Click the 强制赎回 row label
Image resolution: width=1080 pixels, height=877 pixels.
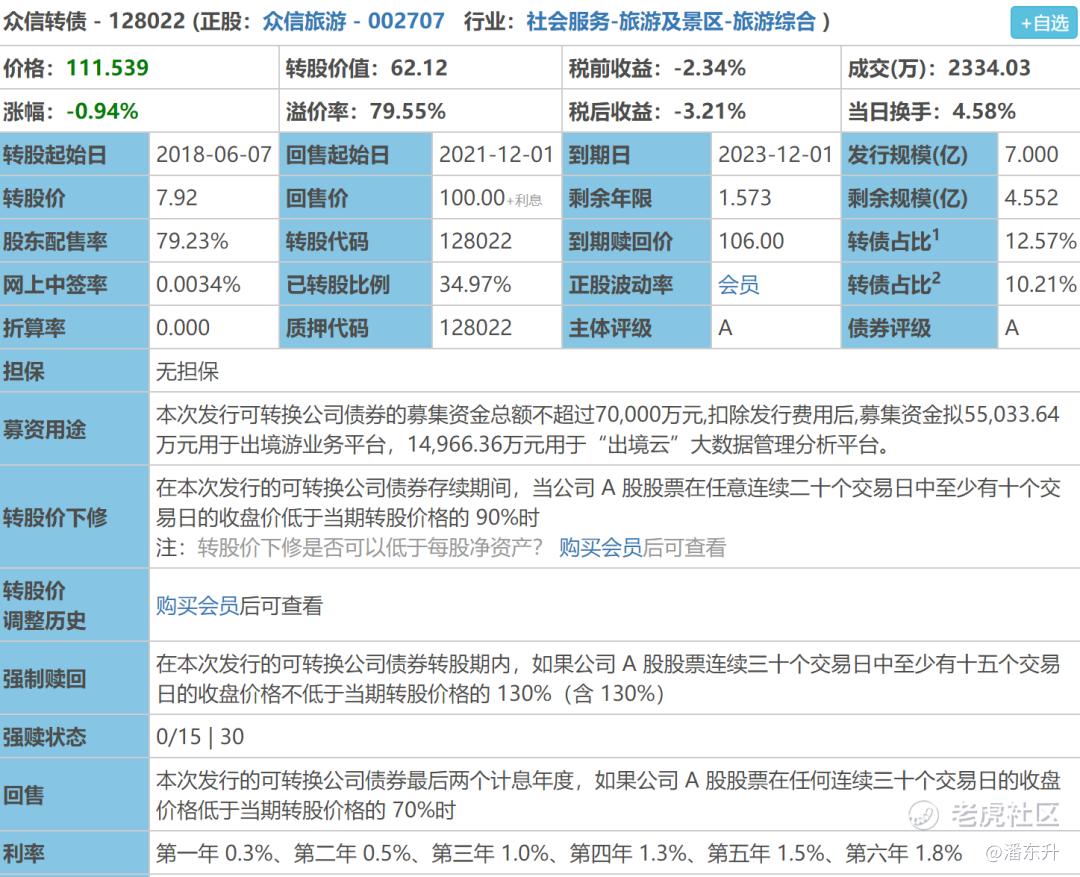(74, 679)
